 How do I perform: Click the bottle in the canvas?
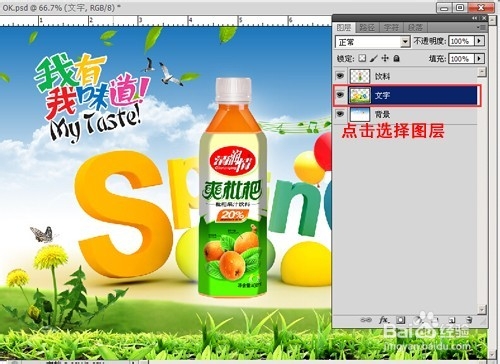[x=233, y=187]
